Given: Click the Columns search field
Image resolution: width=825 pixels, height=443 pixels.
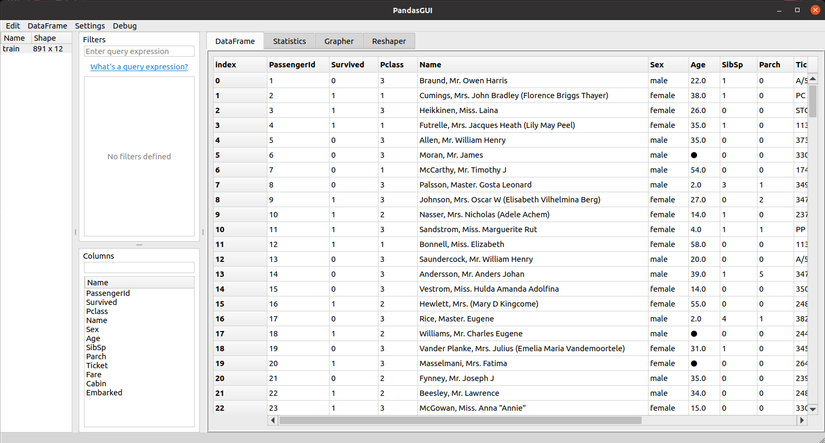Looking at the screenshot, I should click(x=139, y=267).
